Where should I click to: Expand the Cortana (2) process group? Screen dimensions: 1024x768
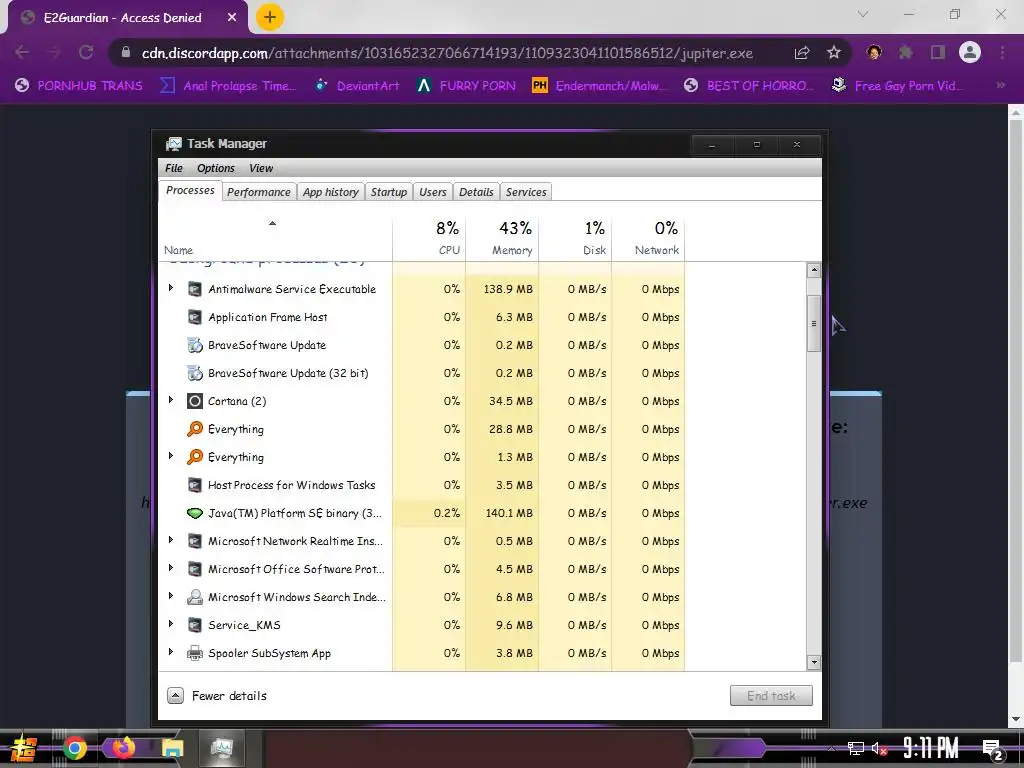(171, 400)
